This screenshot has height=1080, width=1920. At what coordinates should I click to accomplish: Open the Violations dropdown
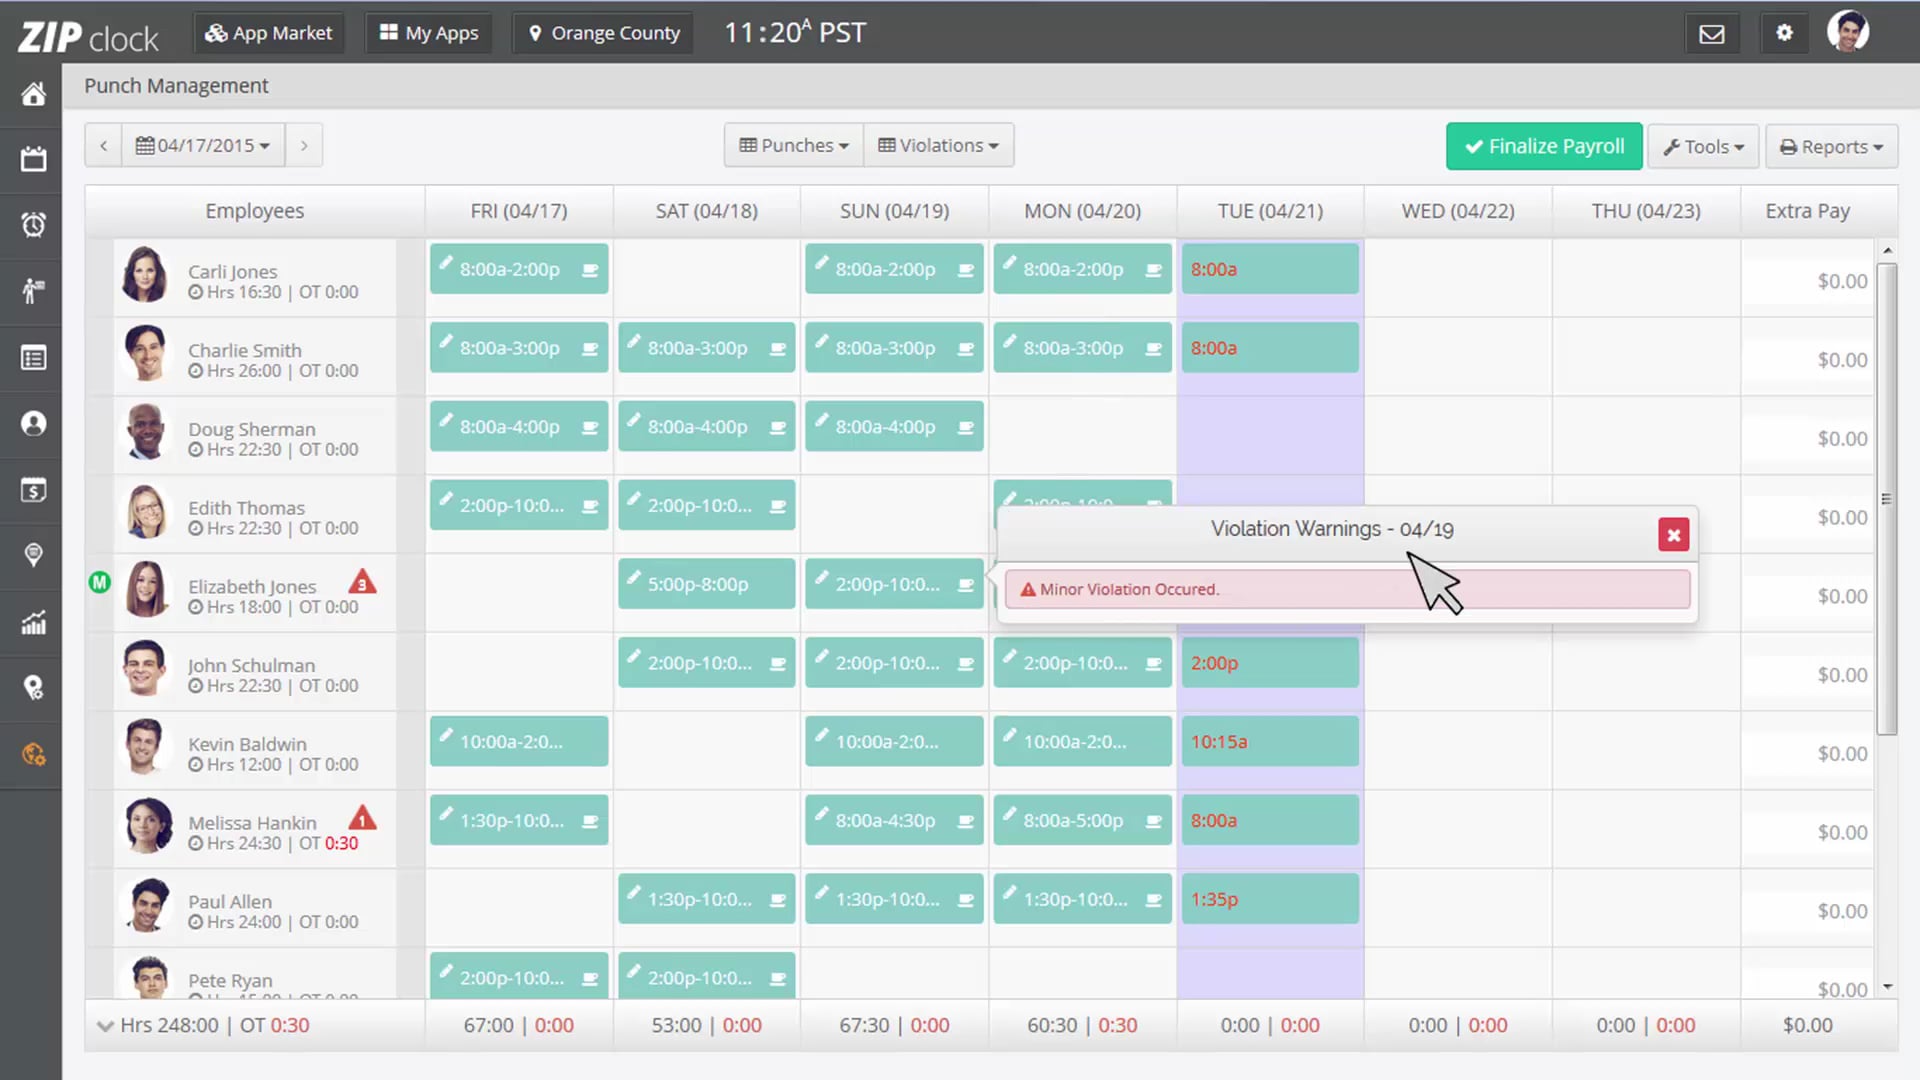pos(939,145)
